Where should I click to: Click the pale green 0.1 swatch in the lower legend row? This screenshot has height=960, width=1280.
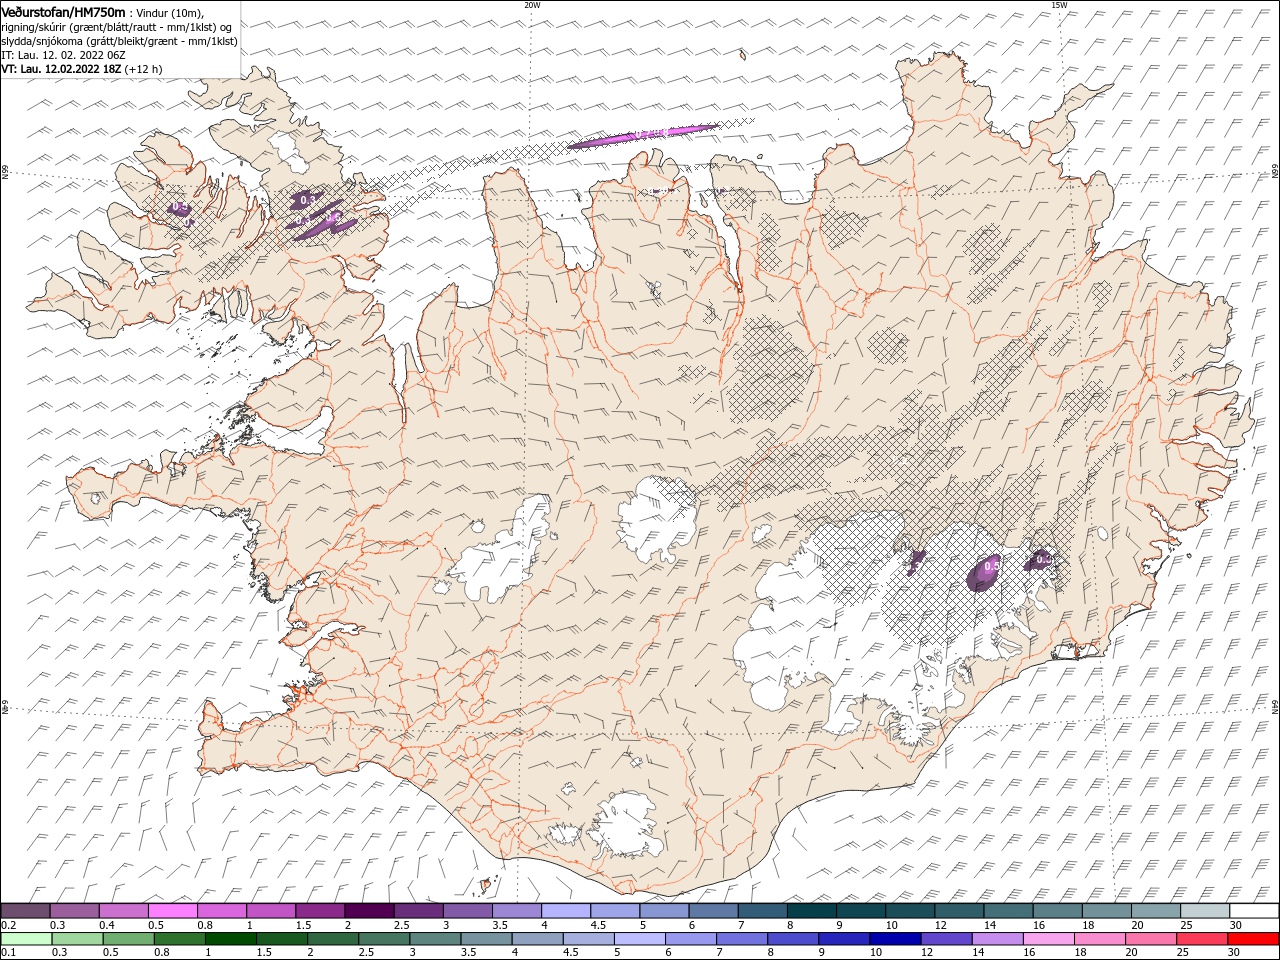point(26,938)
